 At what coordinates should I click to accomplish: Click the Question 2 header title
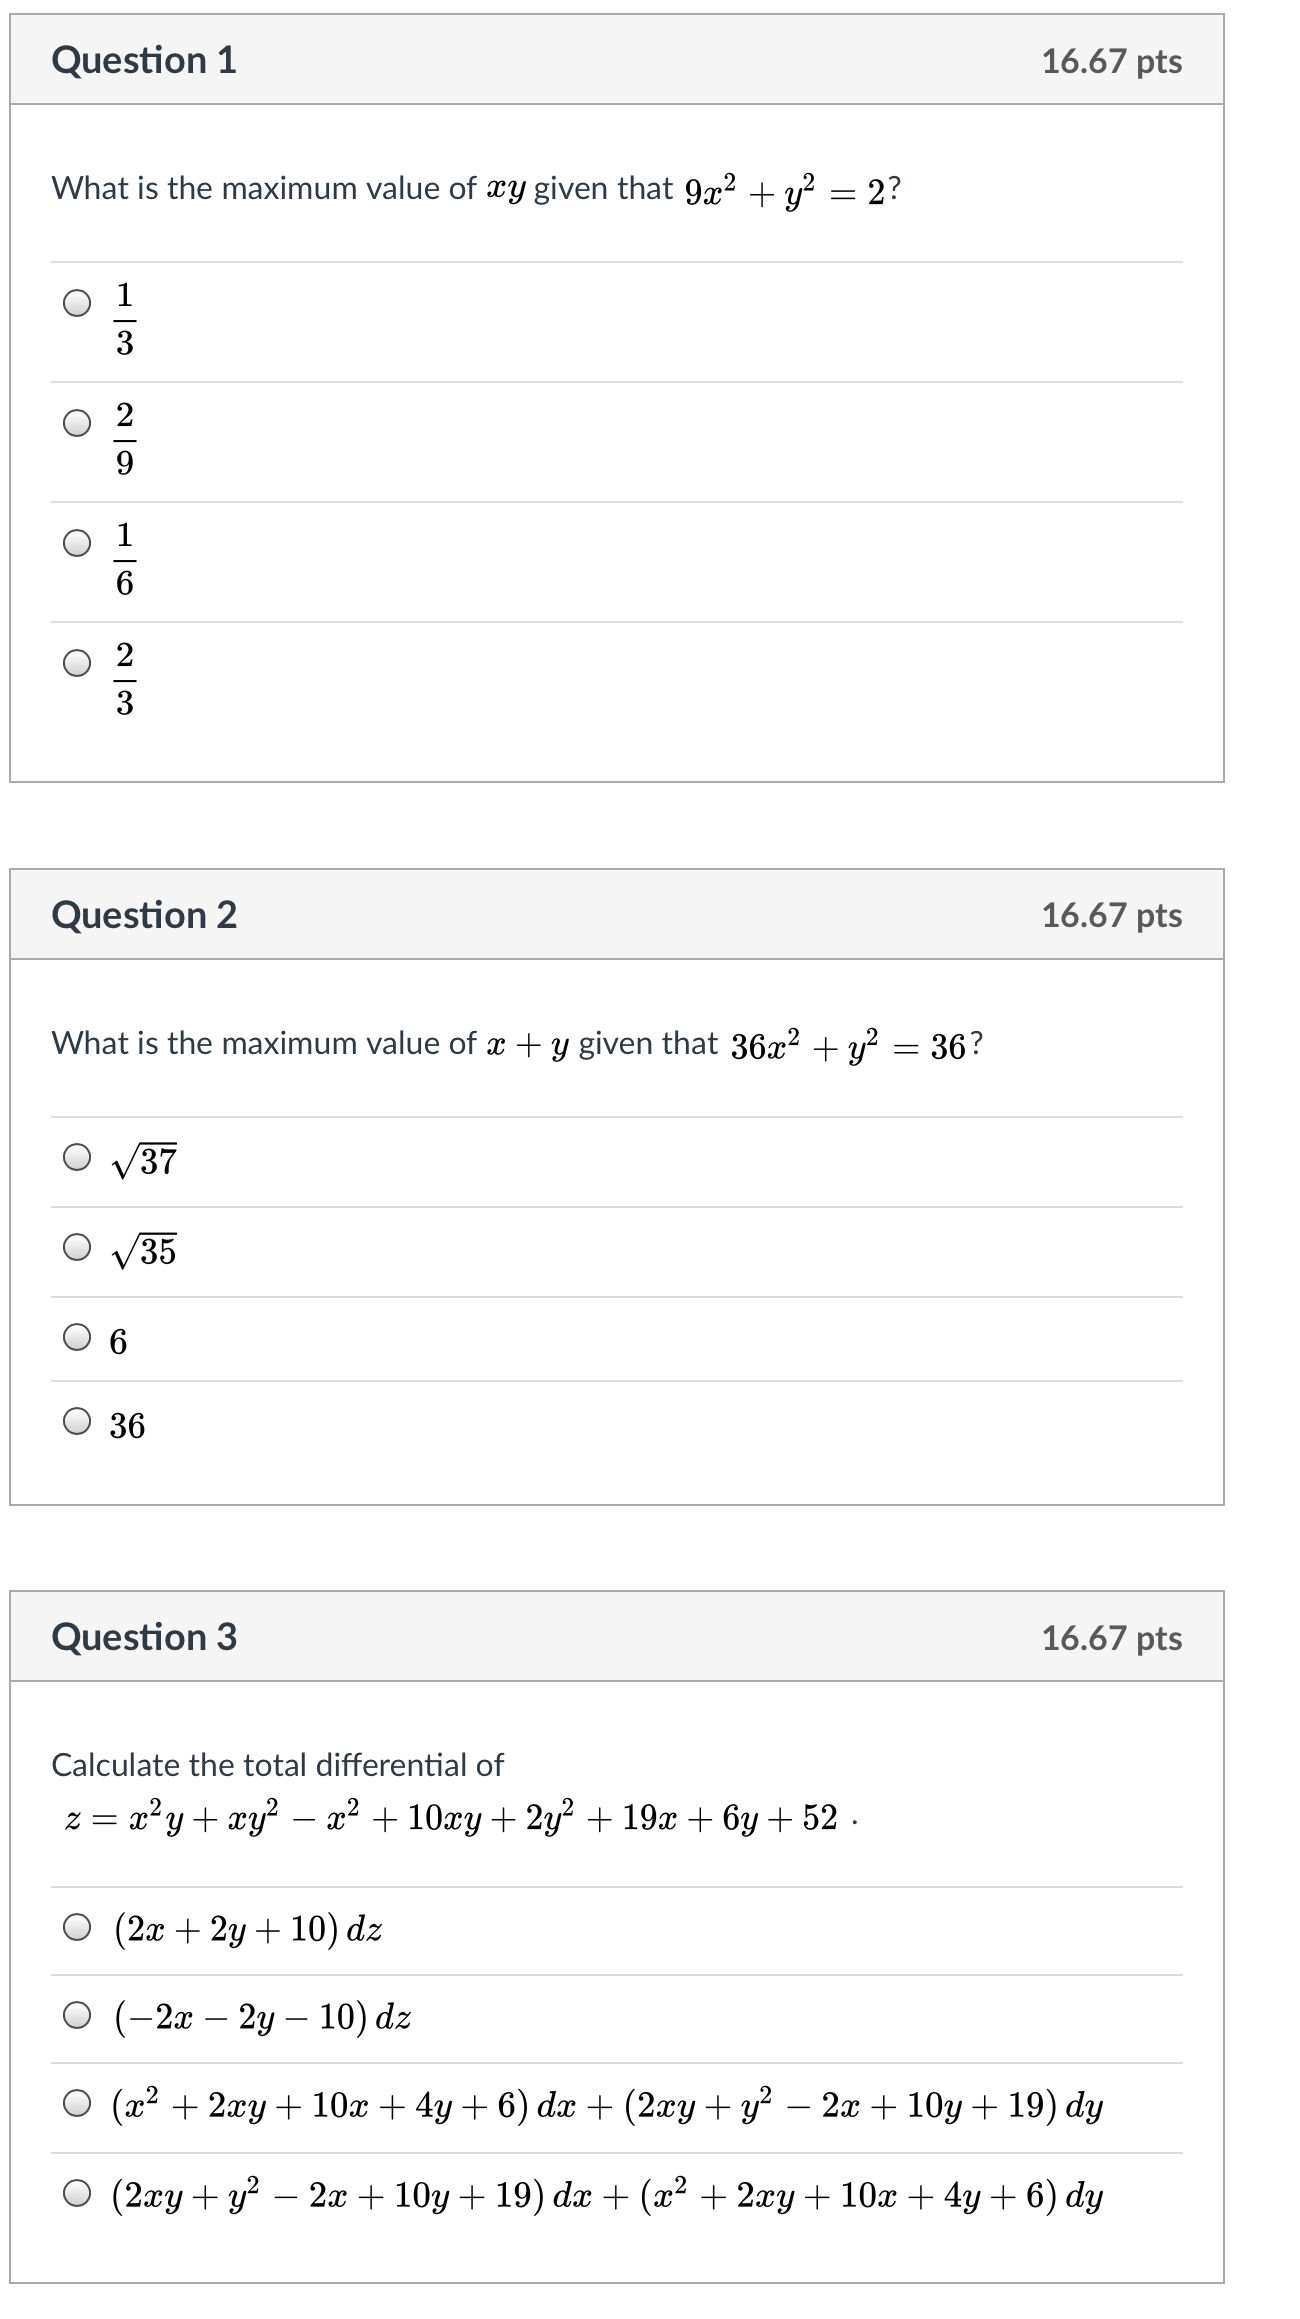pos(144,915)
